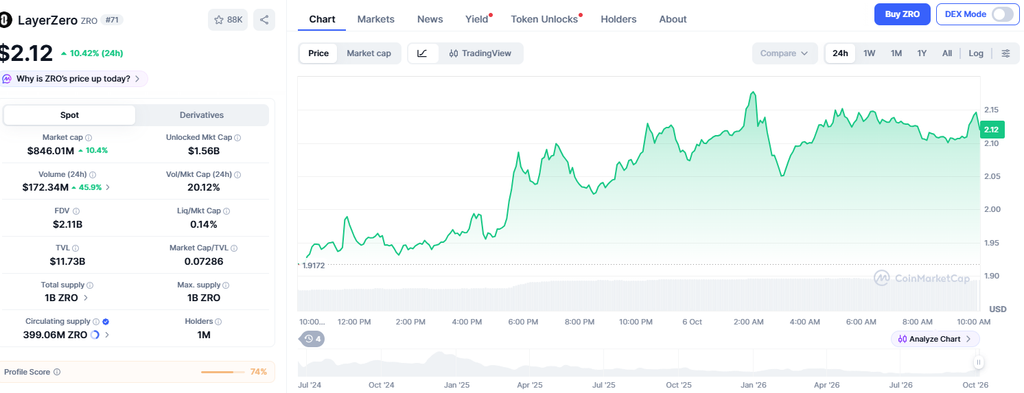Click the Profile Score info icon
The width and height of the screenshot is (1024, 393).
57,372
